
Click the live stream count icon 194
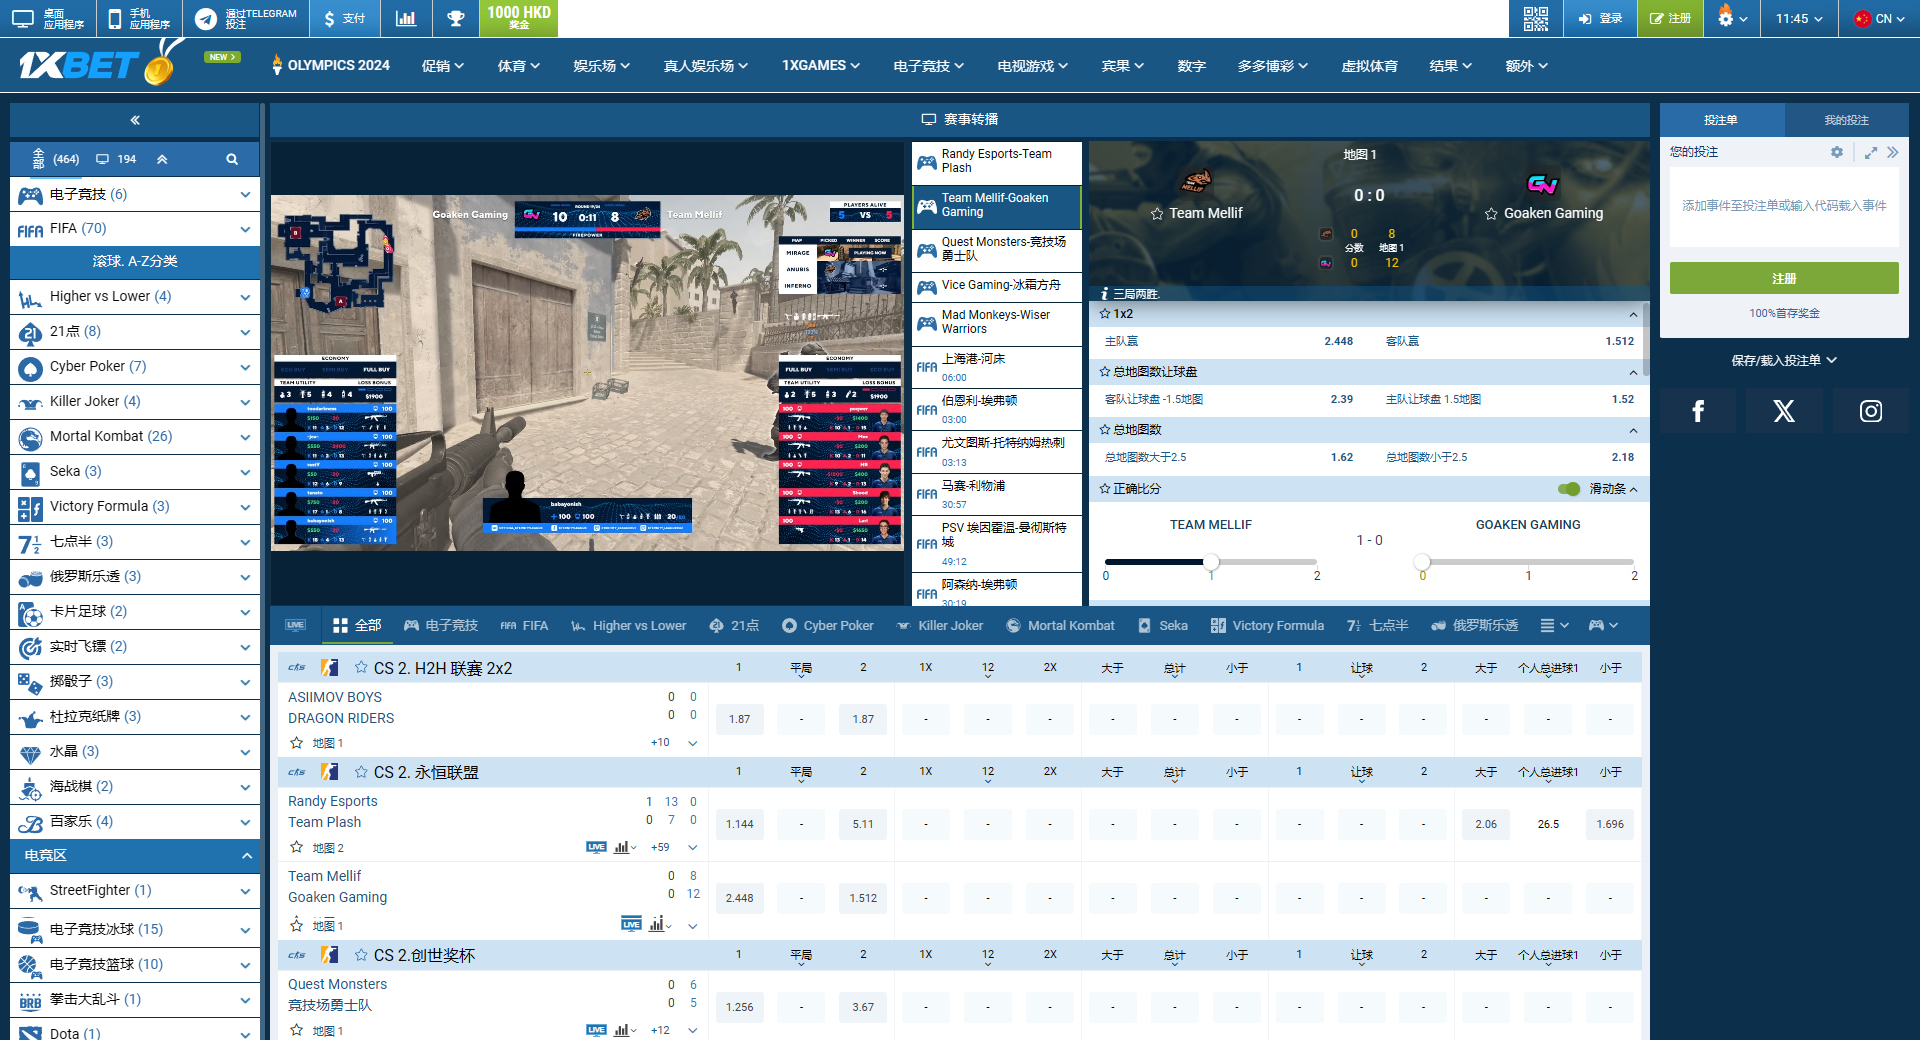click(x=116, y=159)
